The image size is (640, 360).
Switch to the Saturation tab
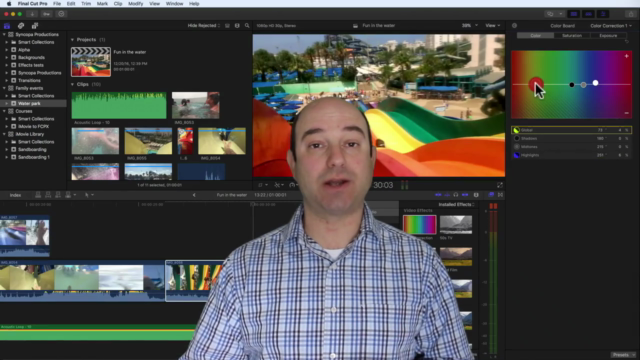click(x=572, y=36)
